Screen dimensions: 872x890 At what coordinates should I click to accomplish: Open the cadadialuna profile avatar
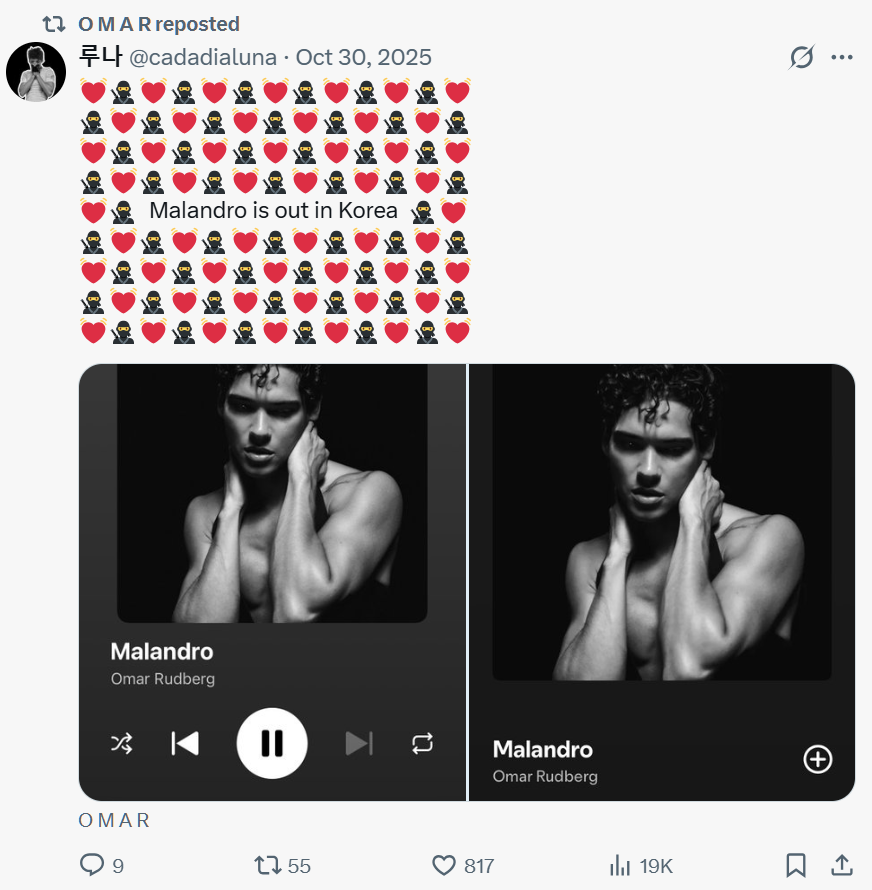point(36,72)
